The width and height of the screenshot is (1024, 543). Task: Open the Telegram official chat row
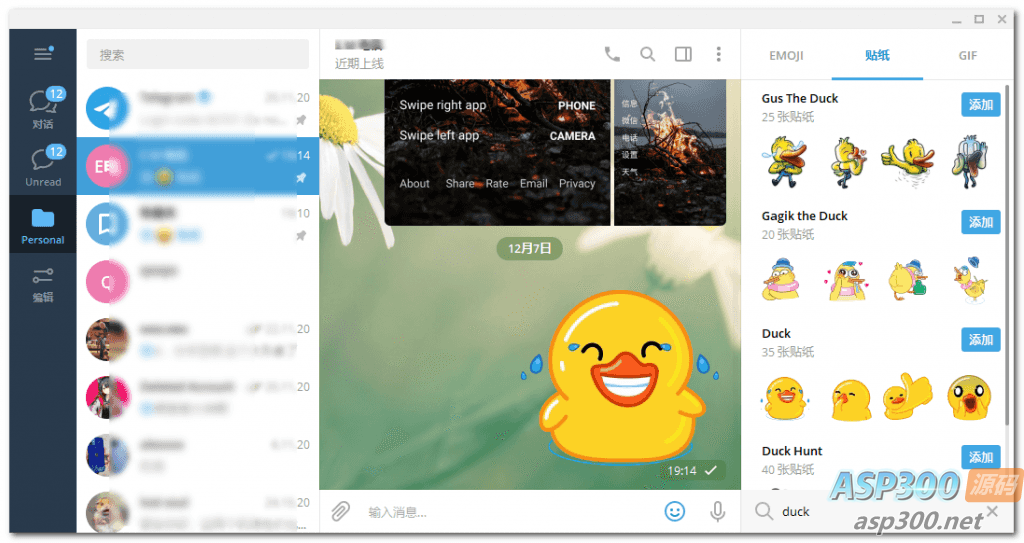click(198, 108)
